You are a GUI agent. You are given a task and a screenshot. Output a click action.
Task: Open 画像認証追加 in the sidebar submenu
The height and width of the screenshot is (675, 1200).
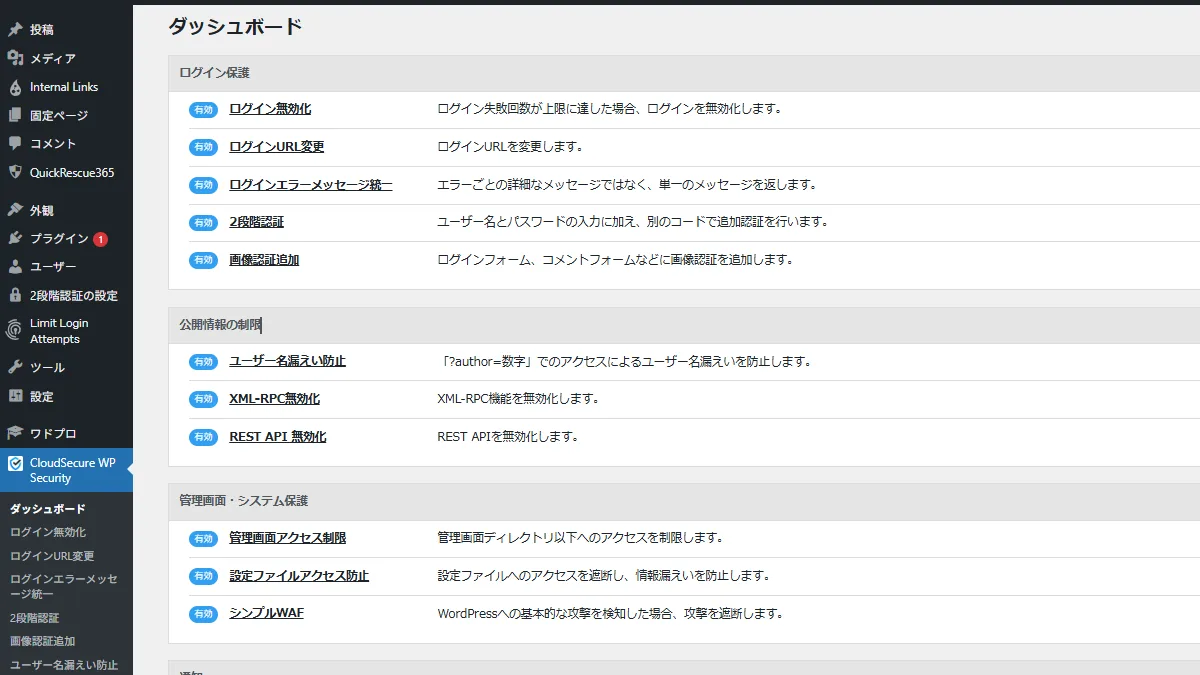(43, 641)
